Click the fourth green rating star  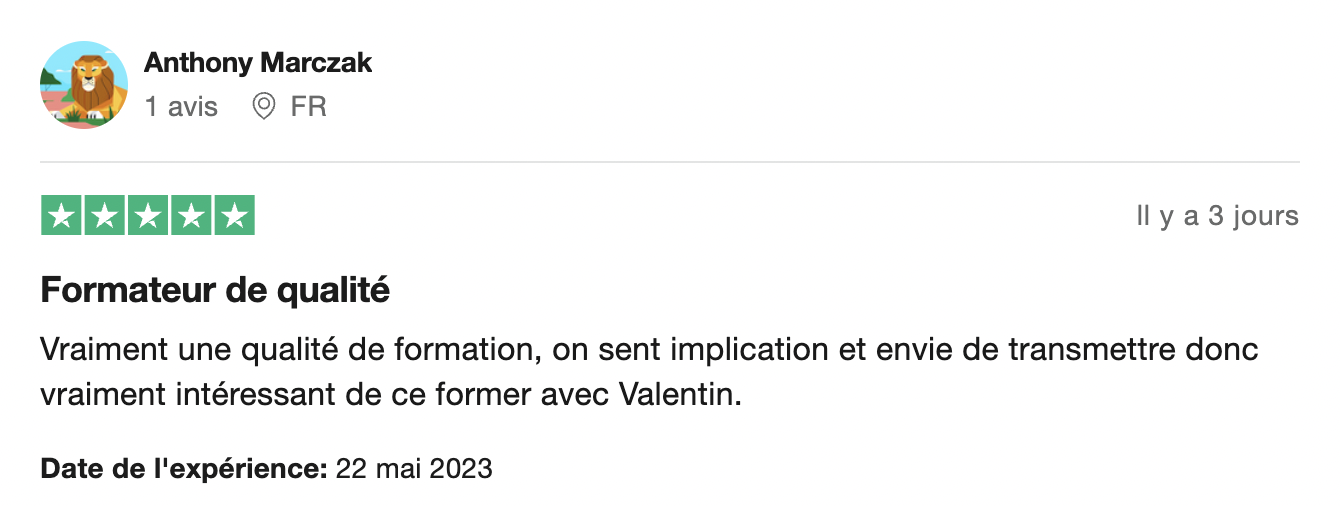point(191,216)
